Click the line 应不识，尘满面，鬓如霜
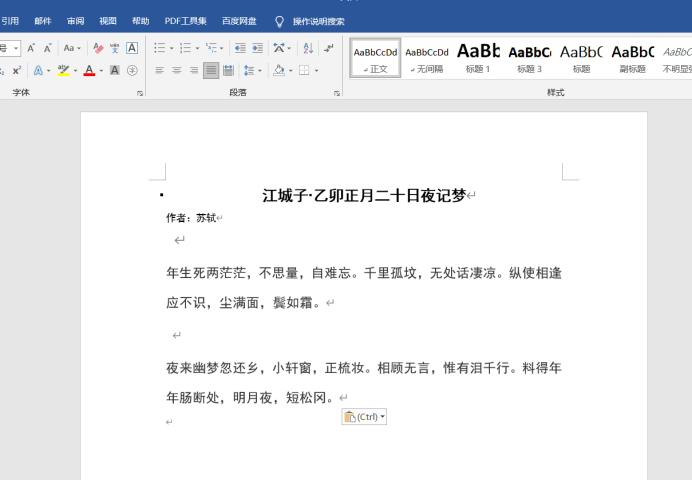The height and width of the screenshot is (480, 692). pos(243,303)
